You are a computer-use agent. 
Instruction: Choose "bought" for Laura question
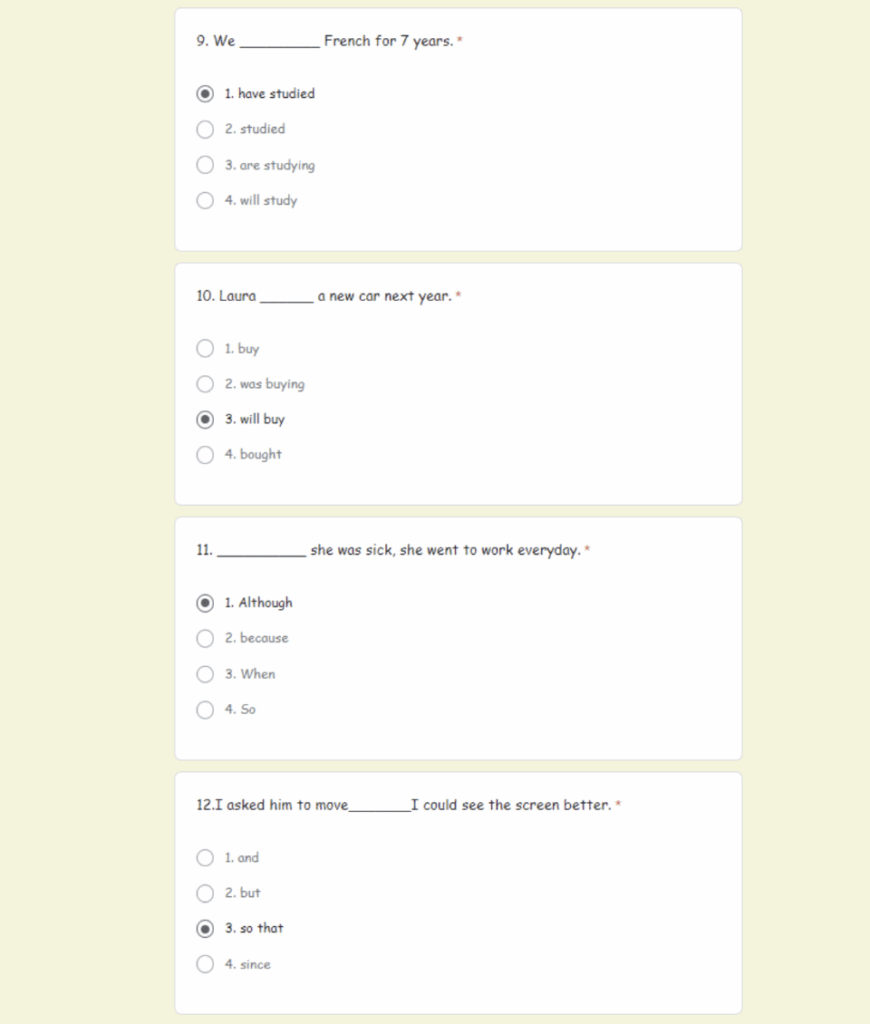(x=205, y=455)
